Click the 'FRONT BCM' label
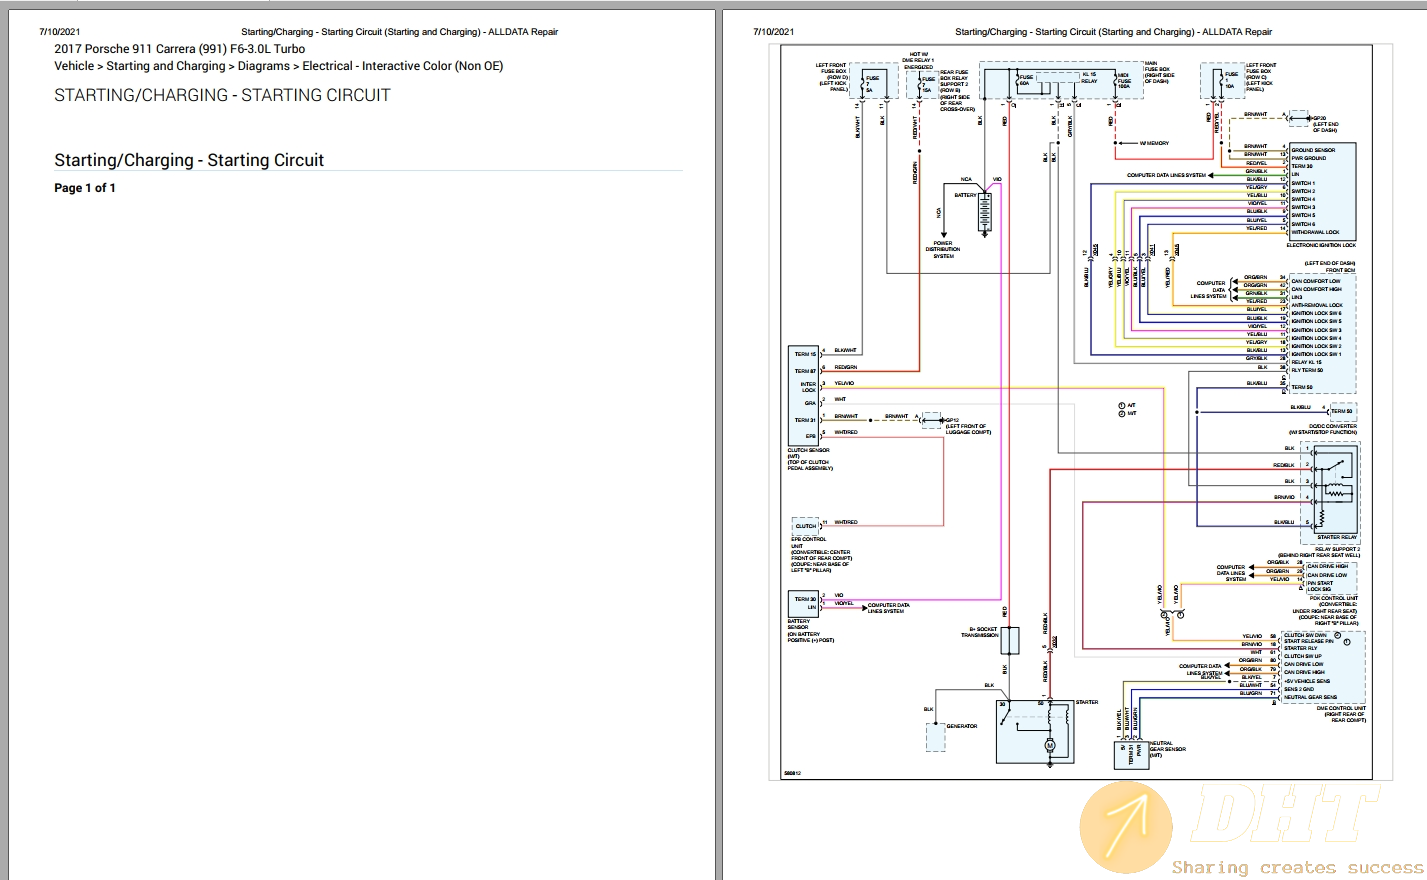 1340,270
